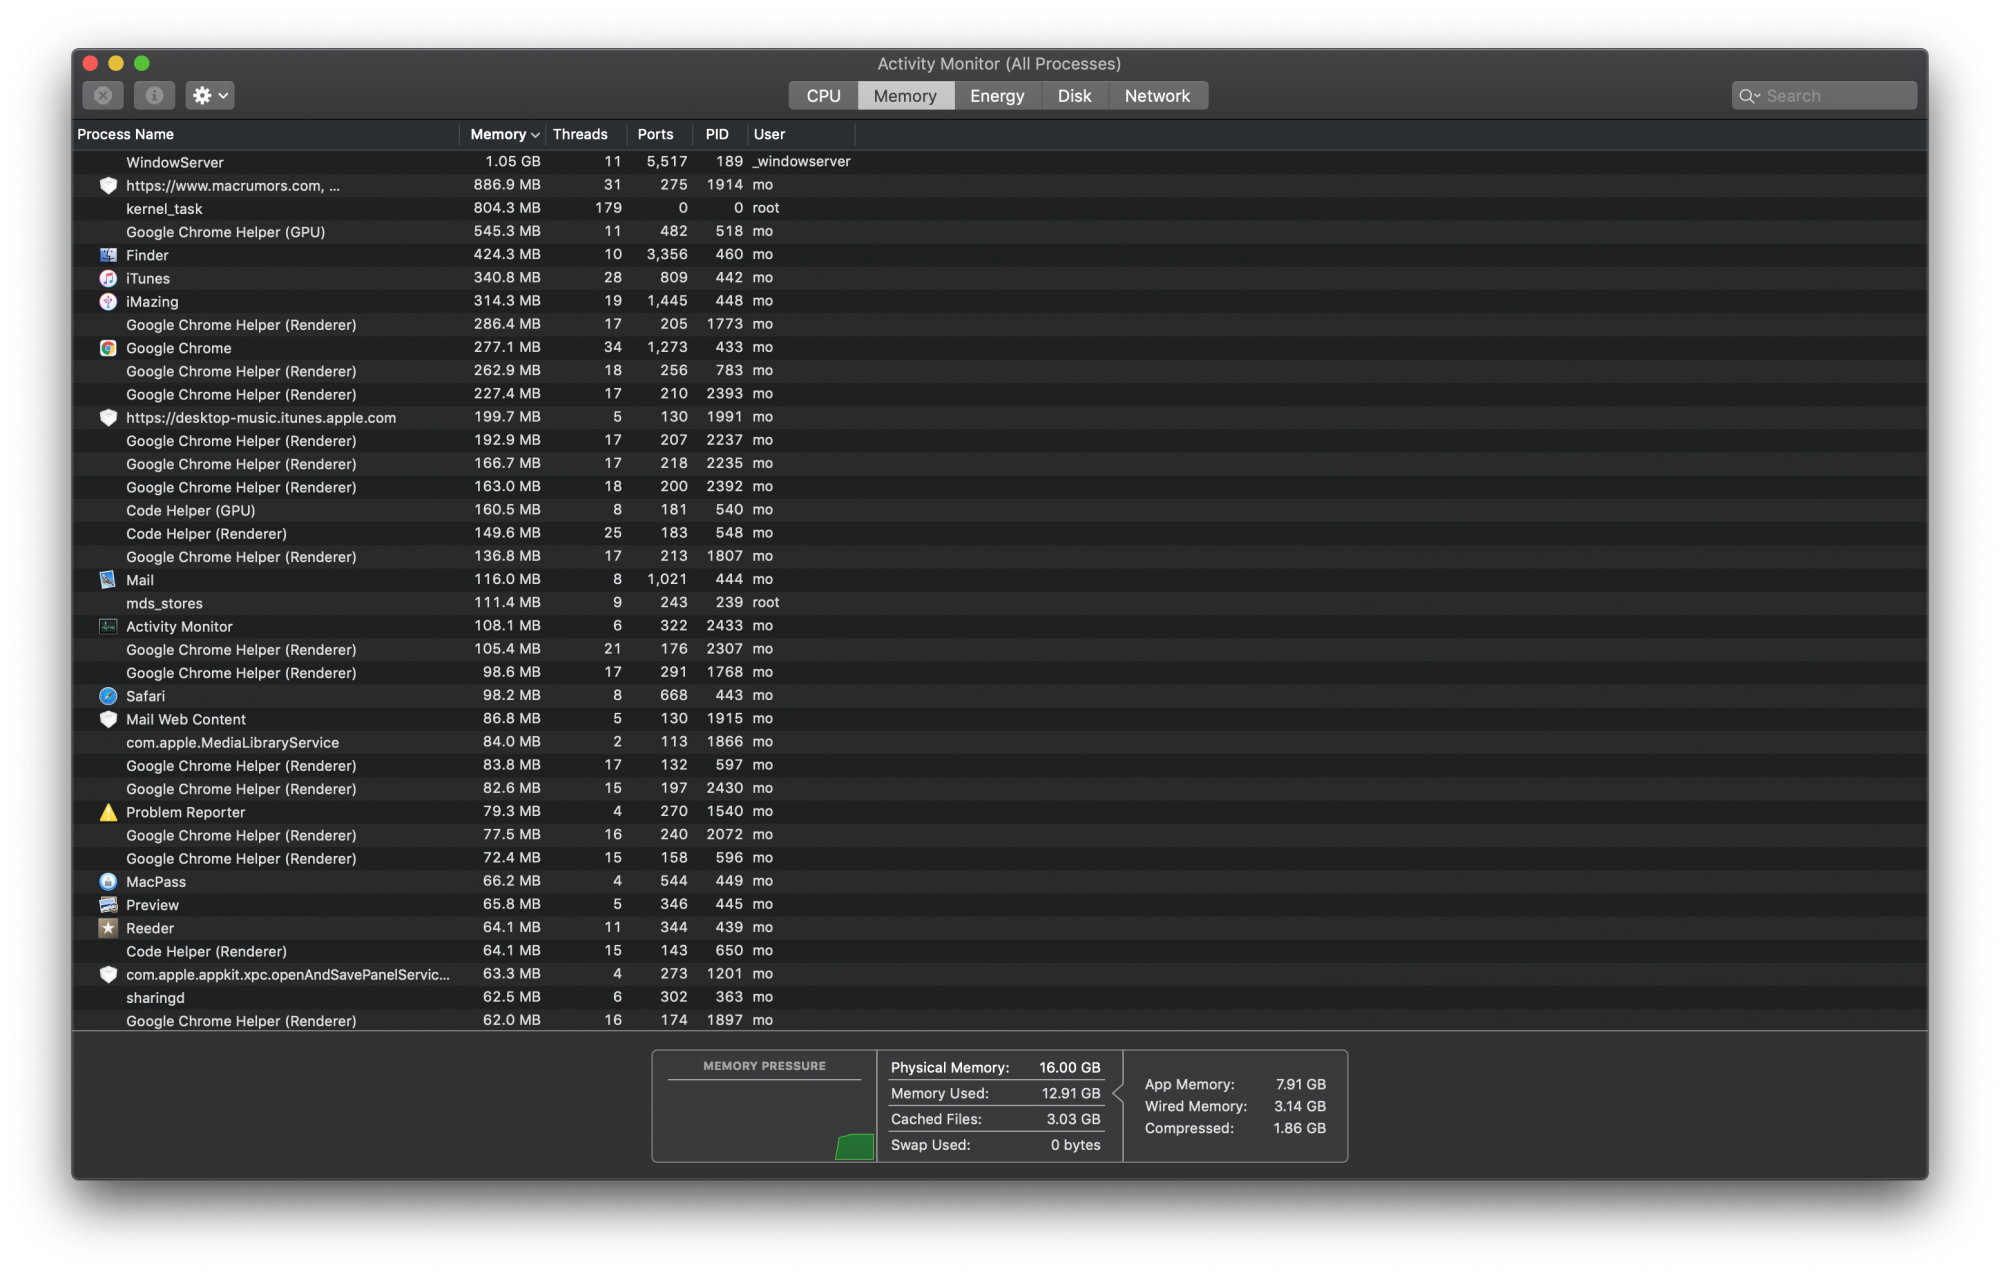Click the Search input field

[1836, 96]
